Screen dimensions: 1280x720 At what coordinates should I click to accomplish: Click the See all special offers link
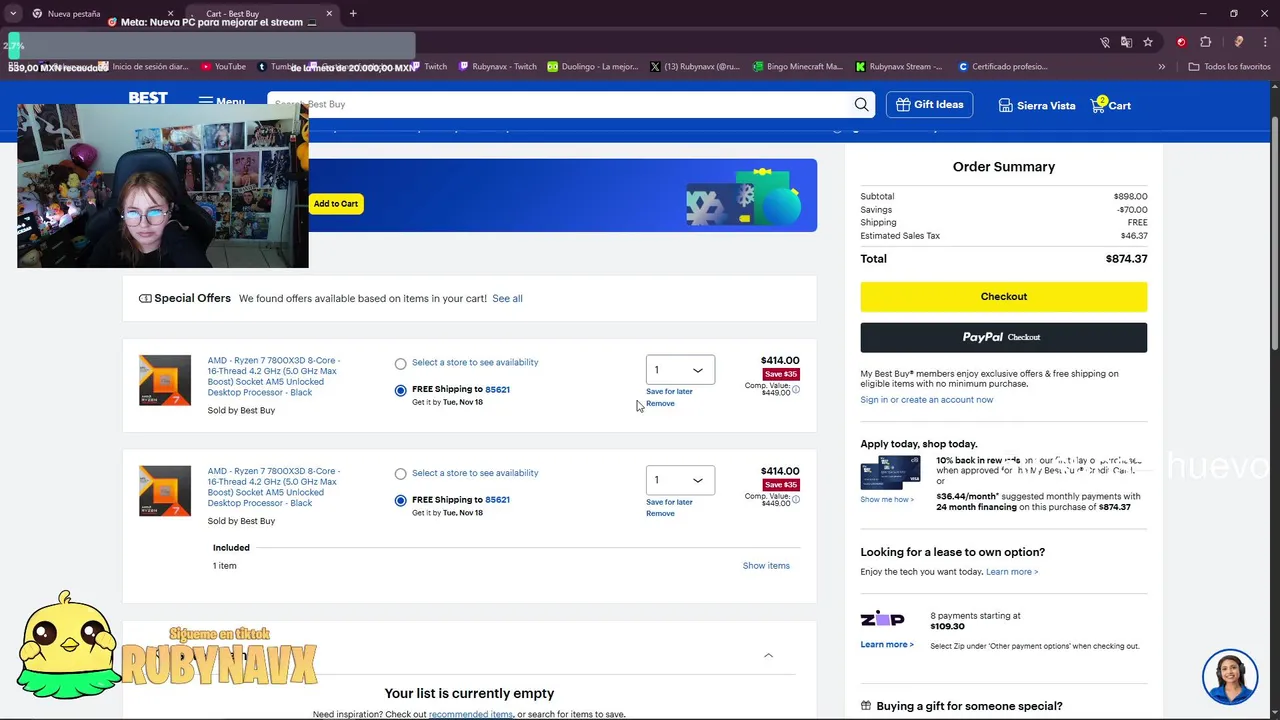(x=507, y=298)
